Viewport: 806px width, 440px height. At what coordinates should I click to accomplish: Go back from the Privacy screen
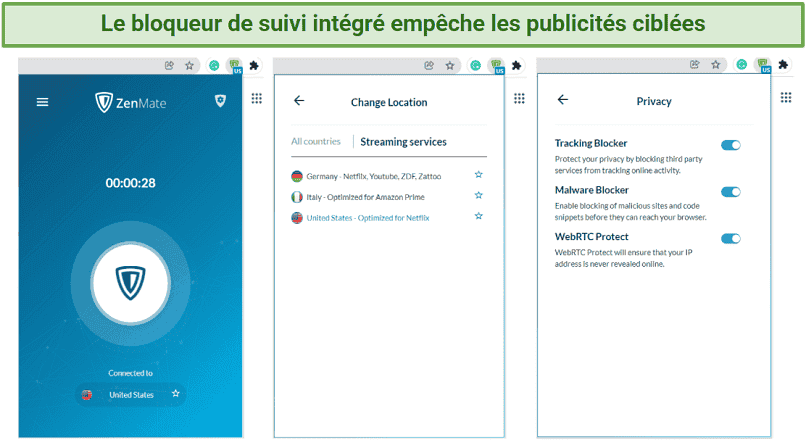click(x=563, y=100)
